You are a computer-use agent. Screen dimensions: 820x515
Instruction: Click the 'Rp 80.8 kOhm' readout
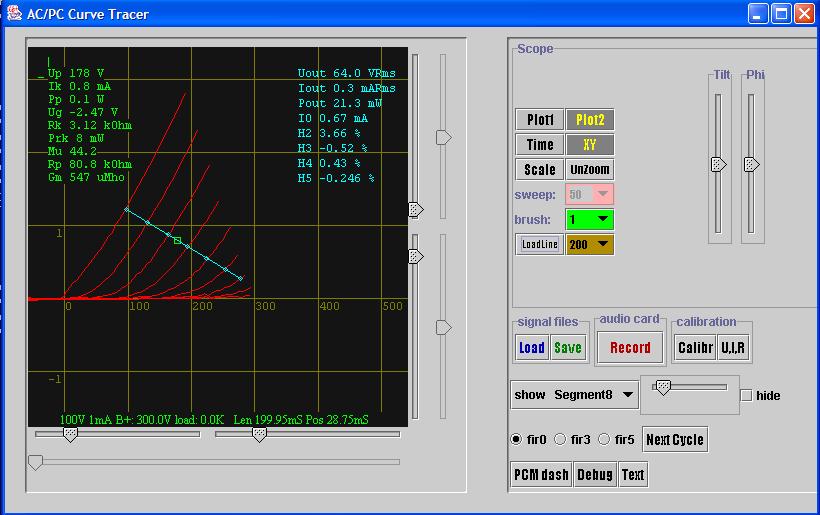[89, 164]
